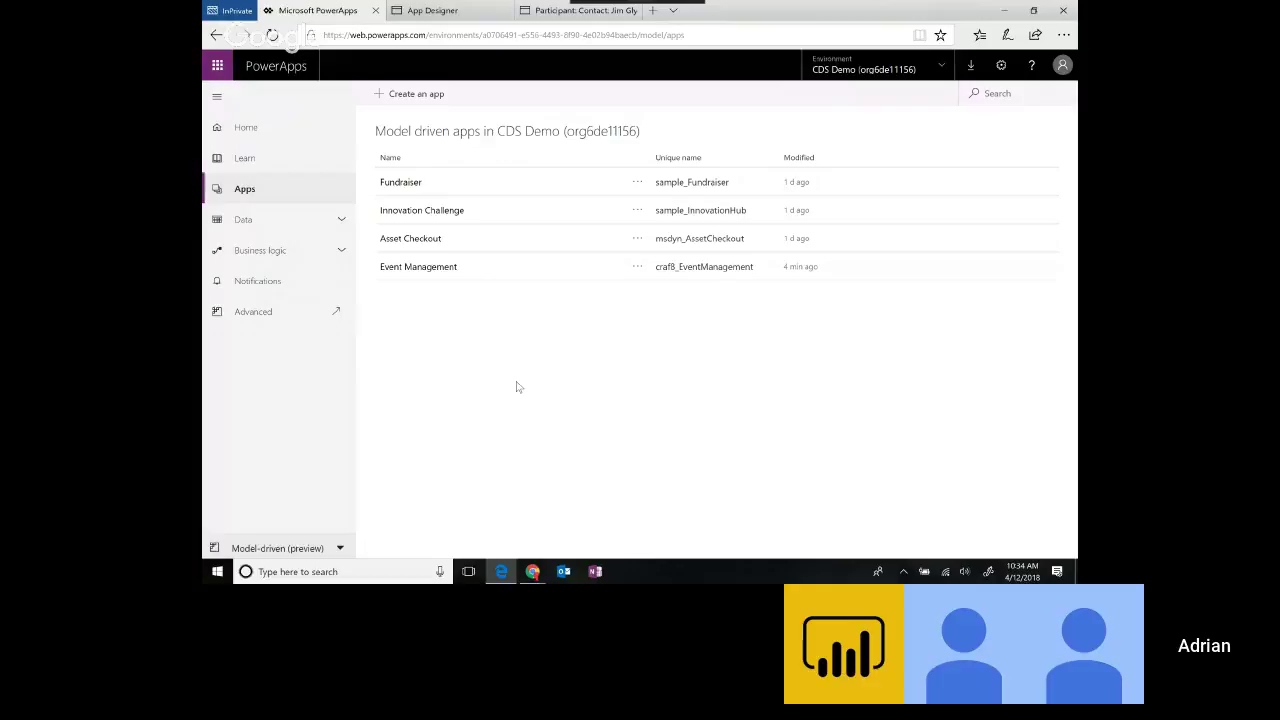1280x720 pixels.
Task: Open the Innovation Challenge app
Action: 422,210
